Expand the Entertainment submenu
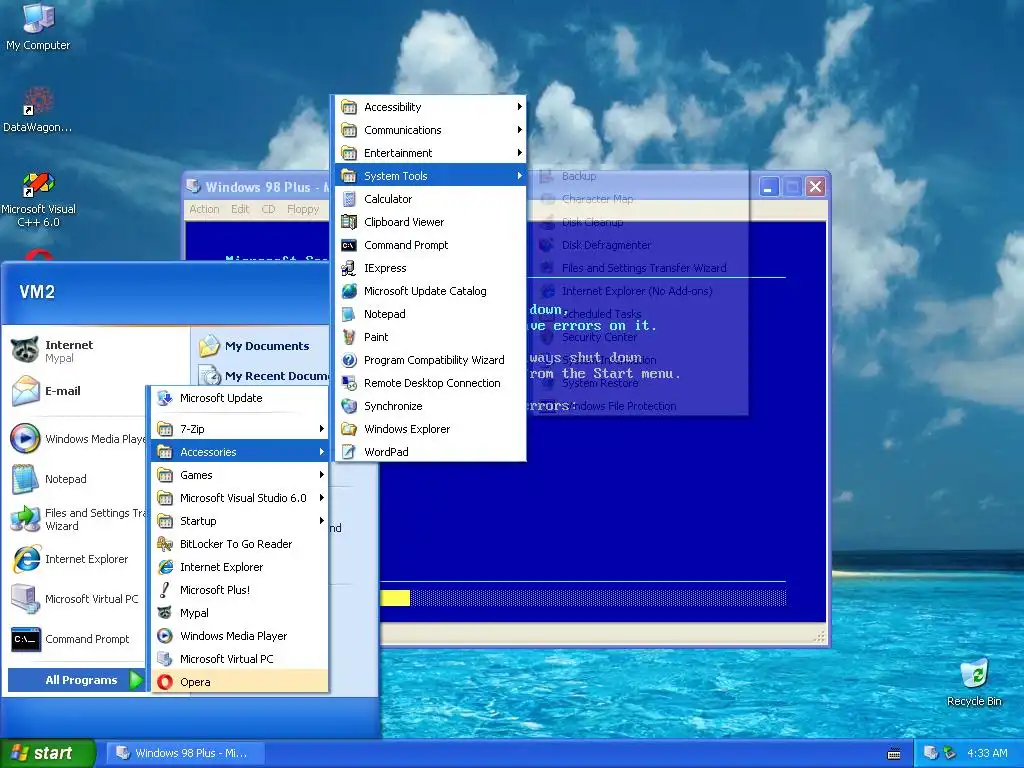This screenshot has height=768, width=1024. [430, 153]
